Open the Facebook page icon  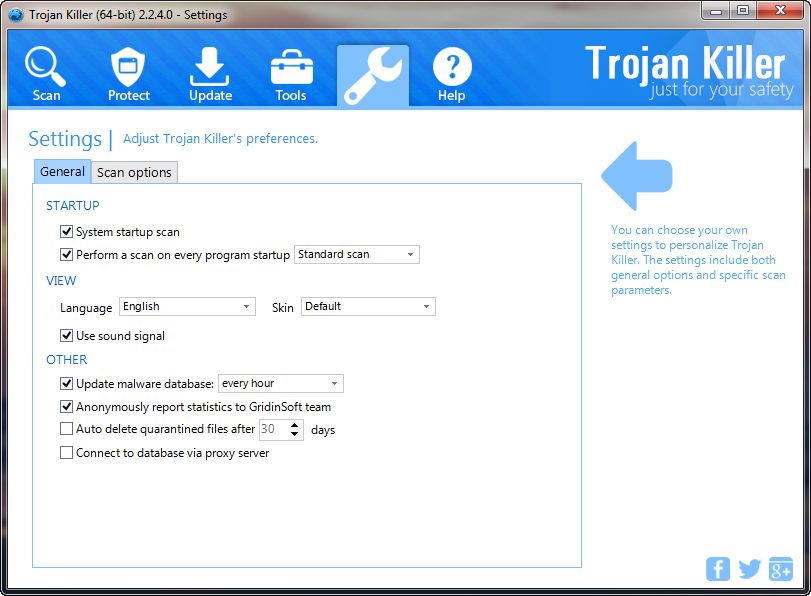718,569
